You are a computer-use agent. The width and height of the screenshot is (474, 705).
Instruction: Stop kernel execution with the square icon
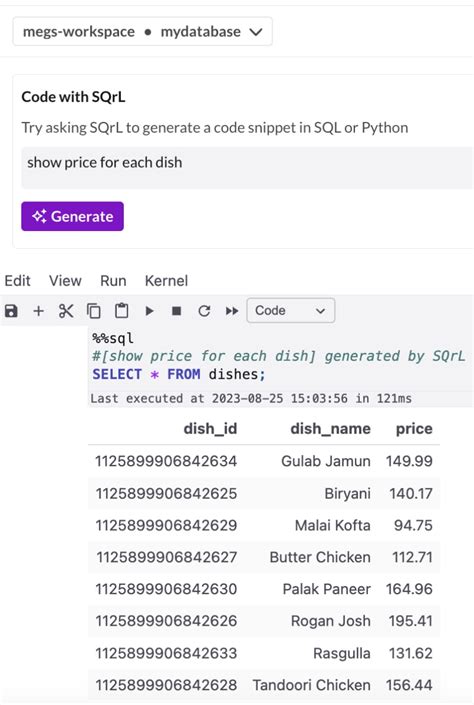click(177, 311)
